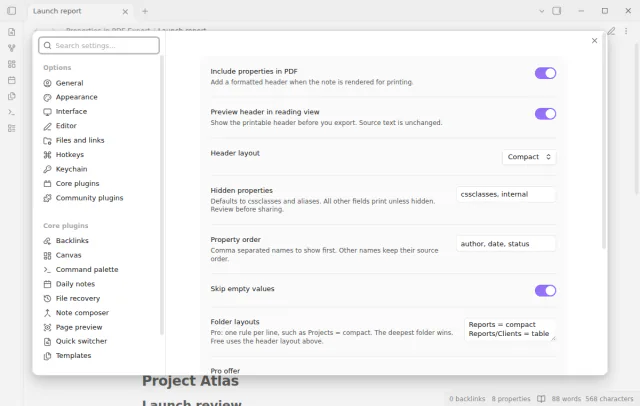Open Files and links settings
640x406 pixels.
[73, 140]
